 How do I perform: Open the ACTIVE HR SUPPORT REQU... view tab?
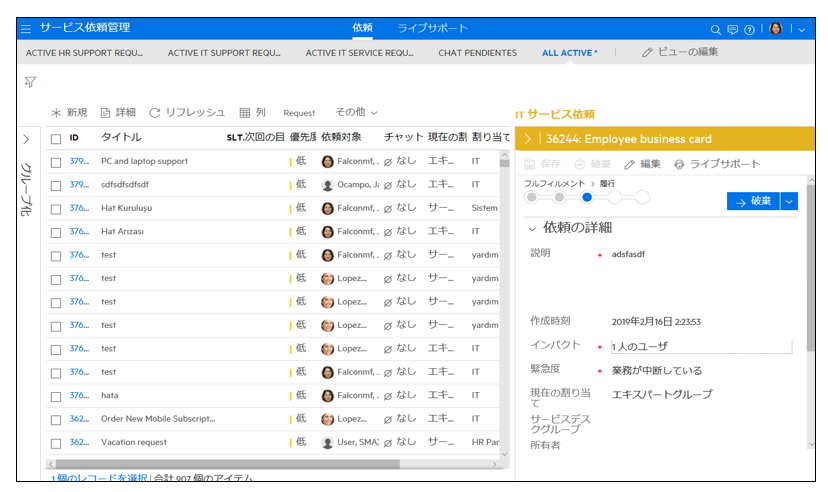pos(84,53)
